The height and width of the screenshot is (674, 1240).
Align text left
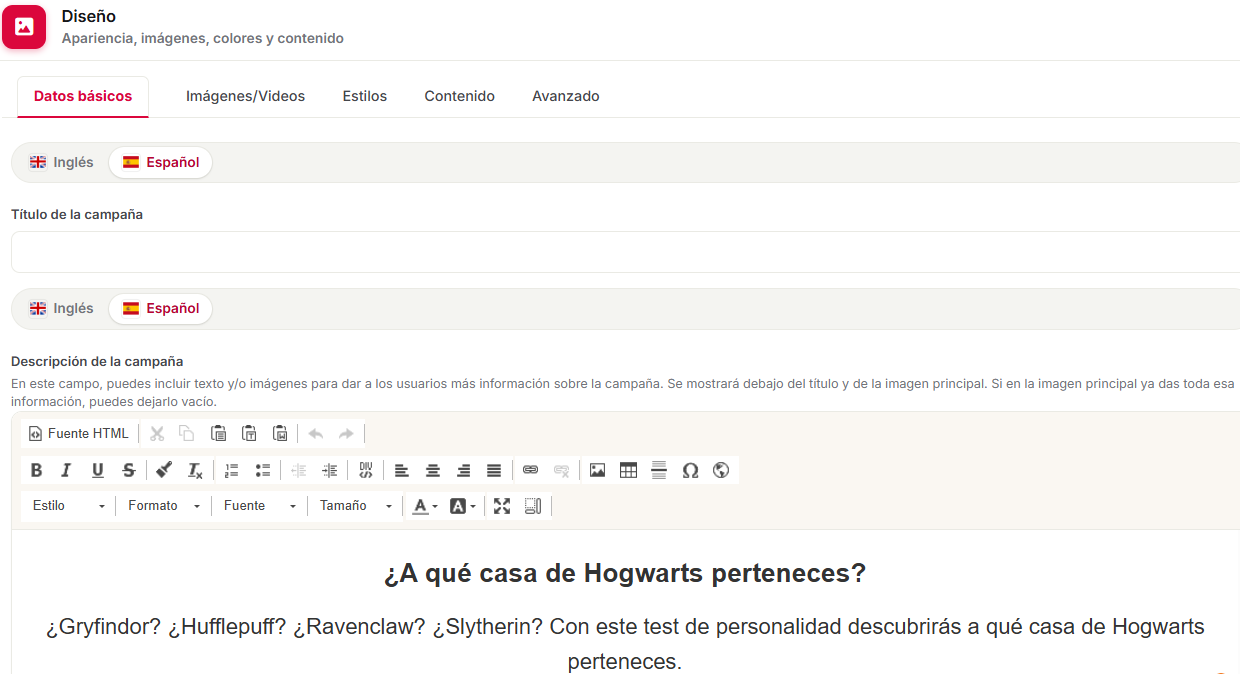(401, 470)
